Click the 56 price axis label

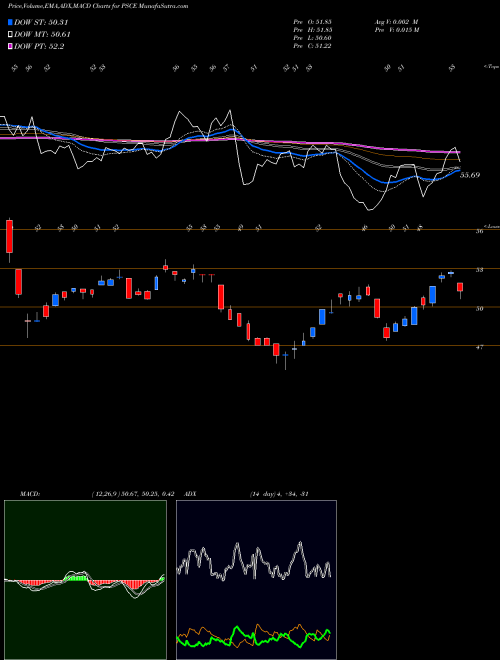click(x=479, y=231)
